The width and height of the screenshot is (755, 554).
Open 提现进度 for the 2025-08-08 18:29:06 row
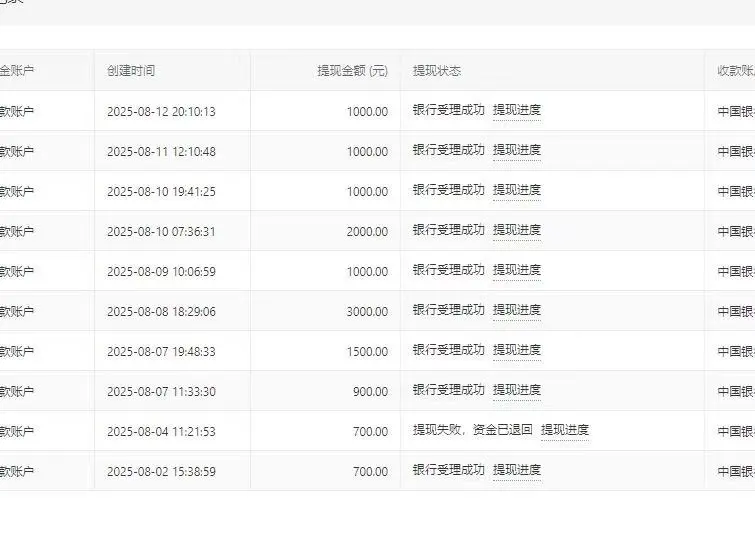pos(517,310)
